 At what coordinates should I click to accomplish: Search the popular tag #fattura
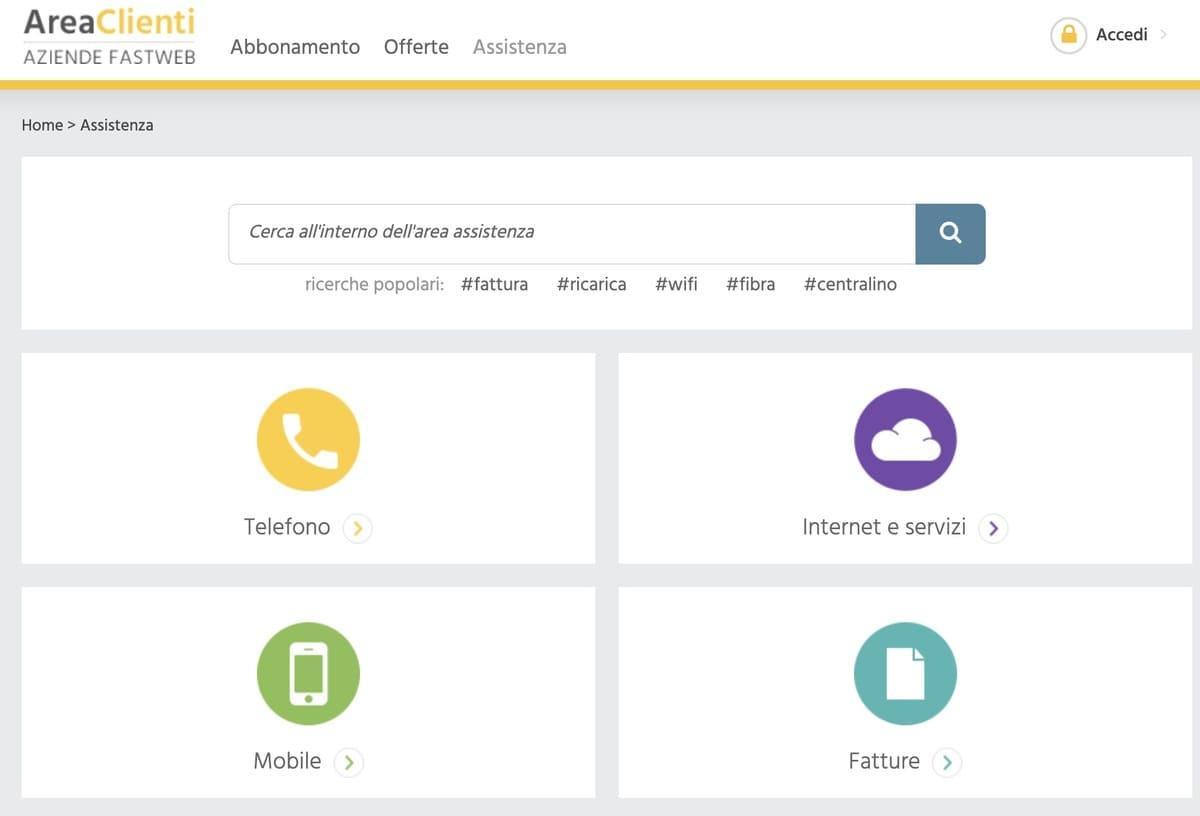point(494,284)
